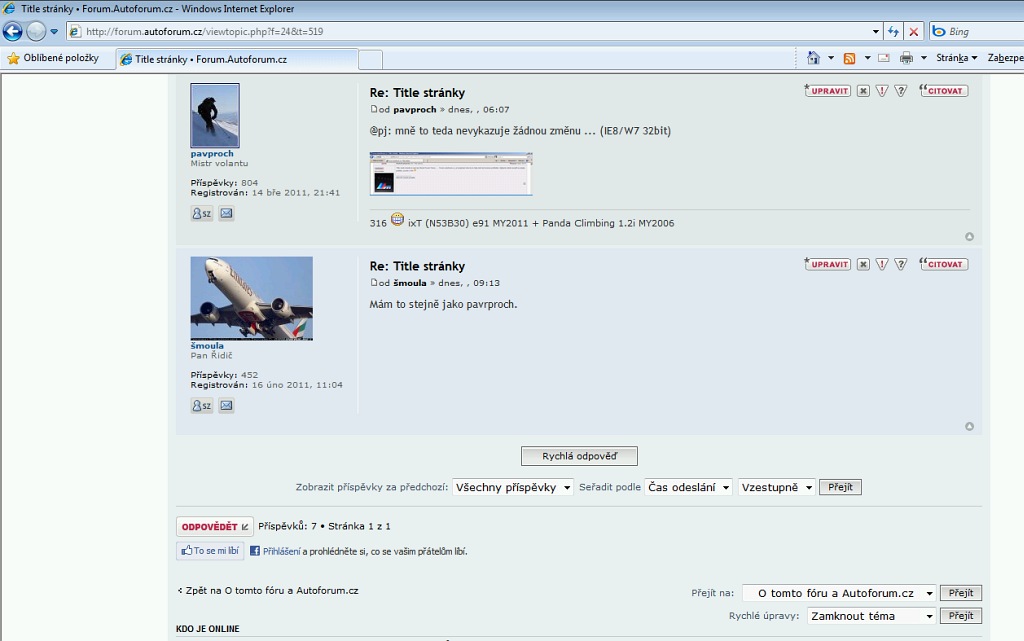The height and width of the screenshot is (641, 1024).
Task: Click the 'Rychlá odpověď' button
Action: click(x=579, y=456)
